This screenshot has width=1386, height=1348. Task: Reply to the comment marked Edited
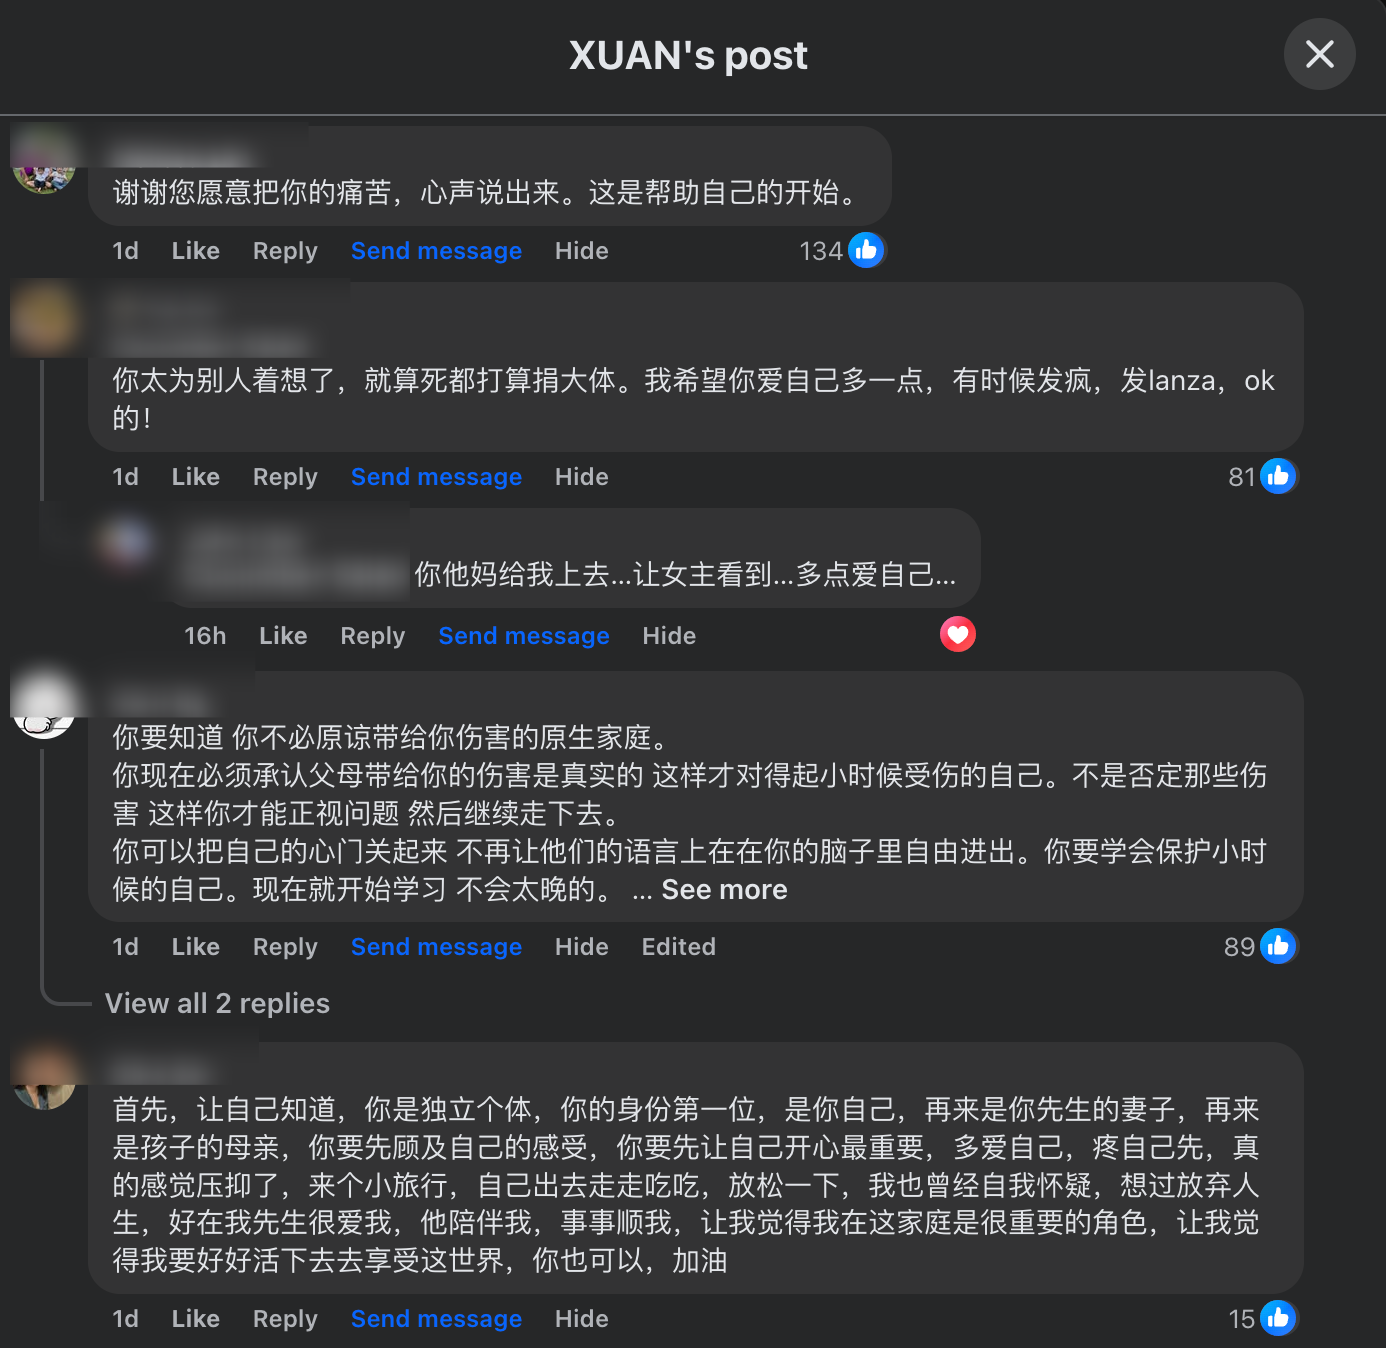[285, 947]
